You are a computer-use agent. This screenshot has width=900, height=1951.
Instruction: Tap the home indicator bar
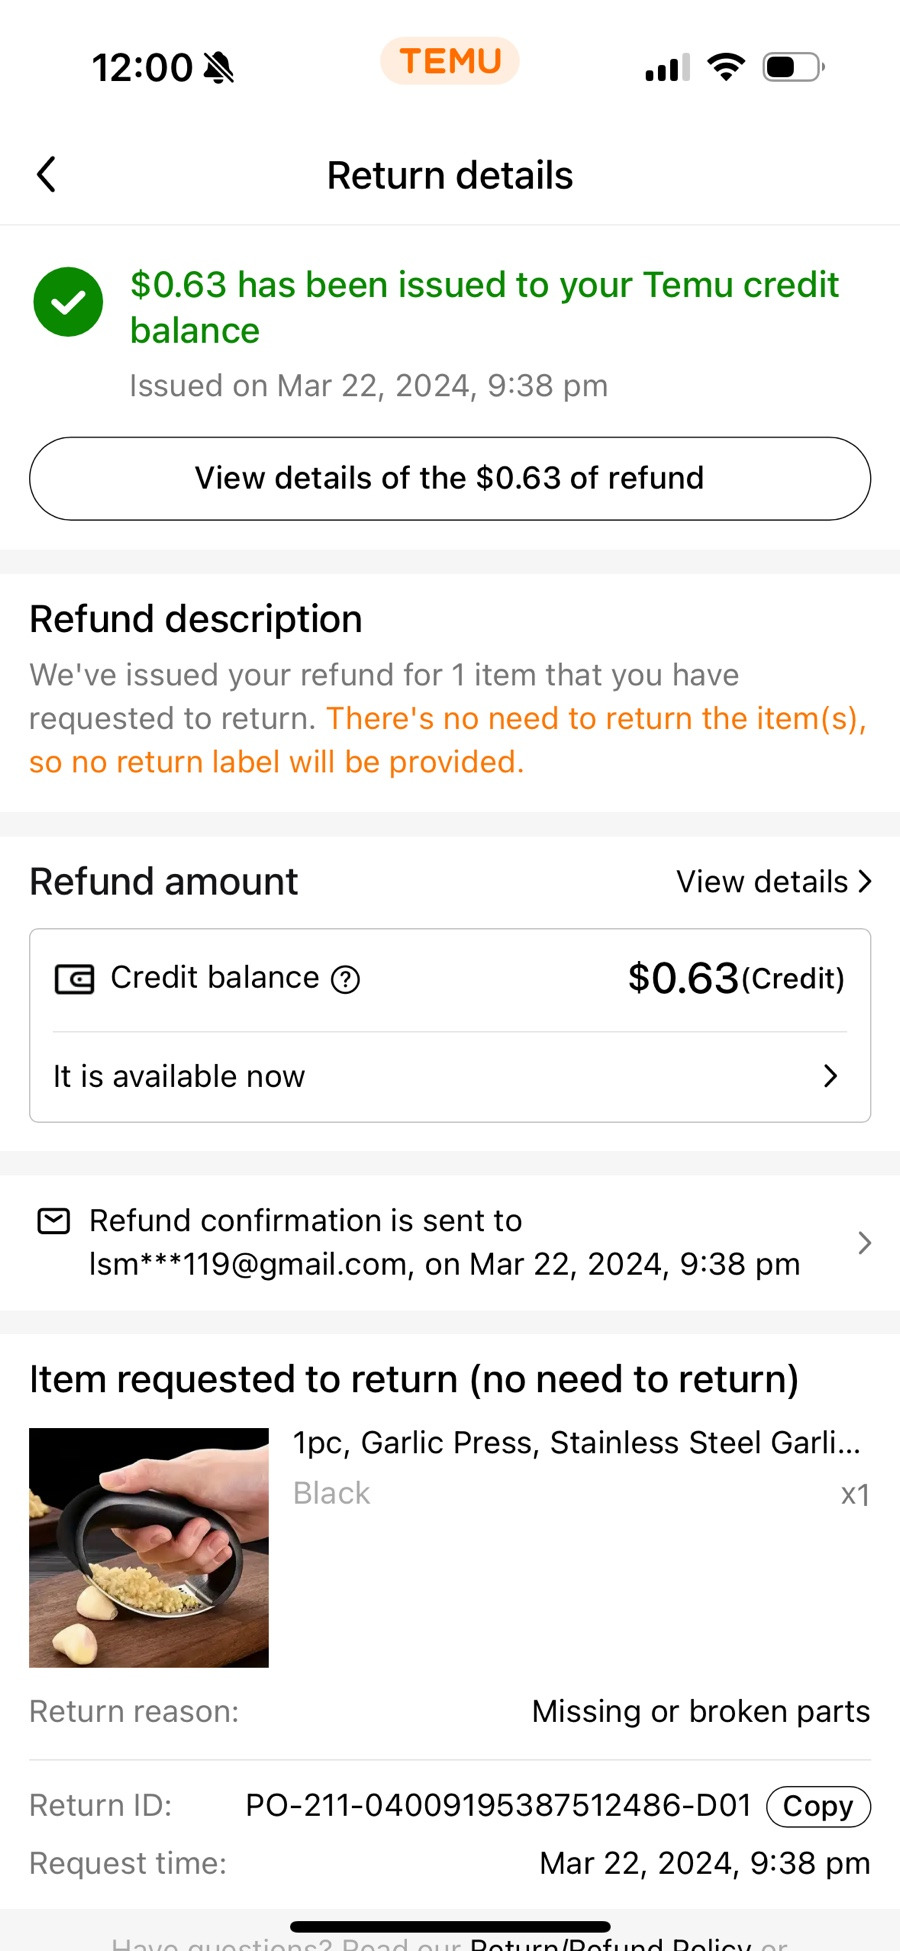click(450, 1926)
